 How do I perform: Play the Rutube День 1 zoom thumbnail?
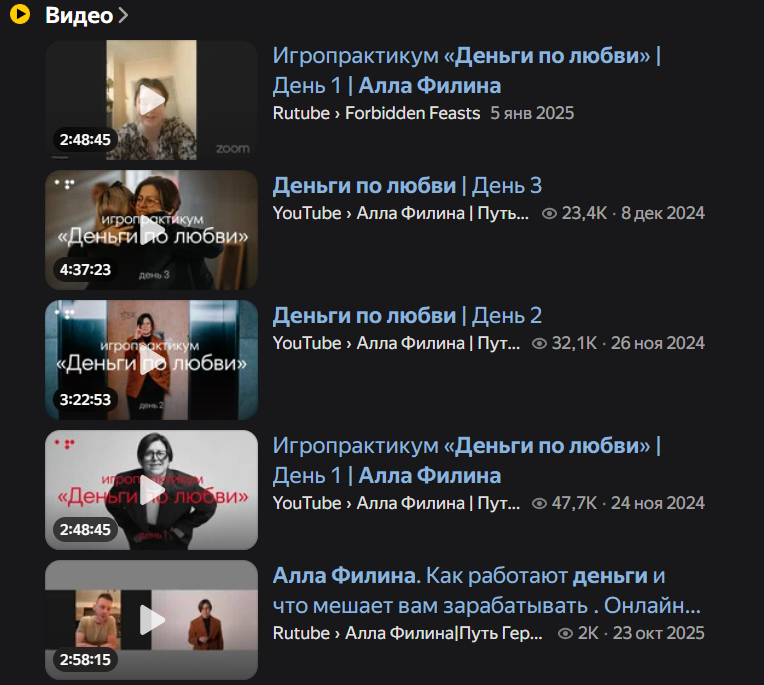coord(152,100)
